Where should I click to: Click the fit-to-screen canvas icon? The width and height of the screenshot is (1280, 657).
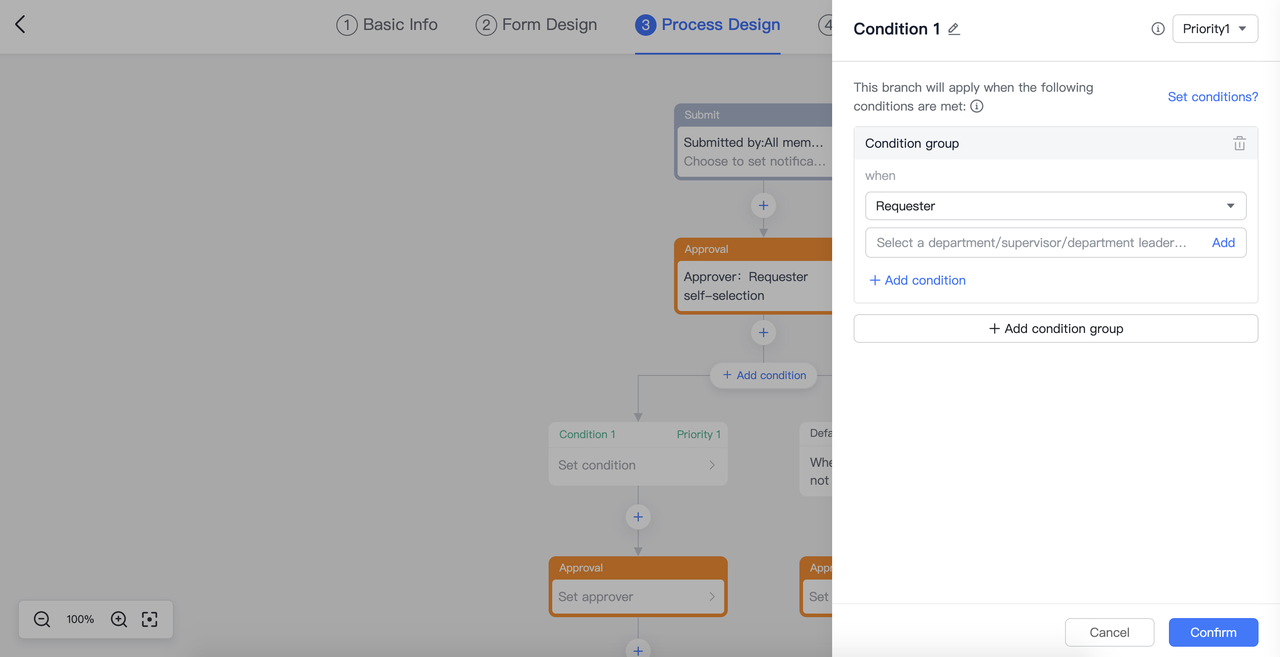[150, 619]
